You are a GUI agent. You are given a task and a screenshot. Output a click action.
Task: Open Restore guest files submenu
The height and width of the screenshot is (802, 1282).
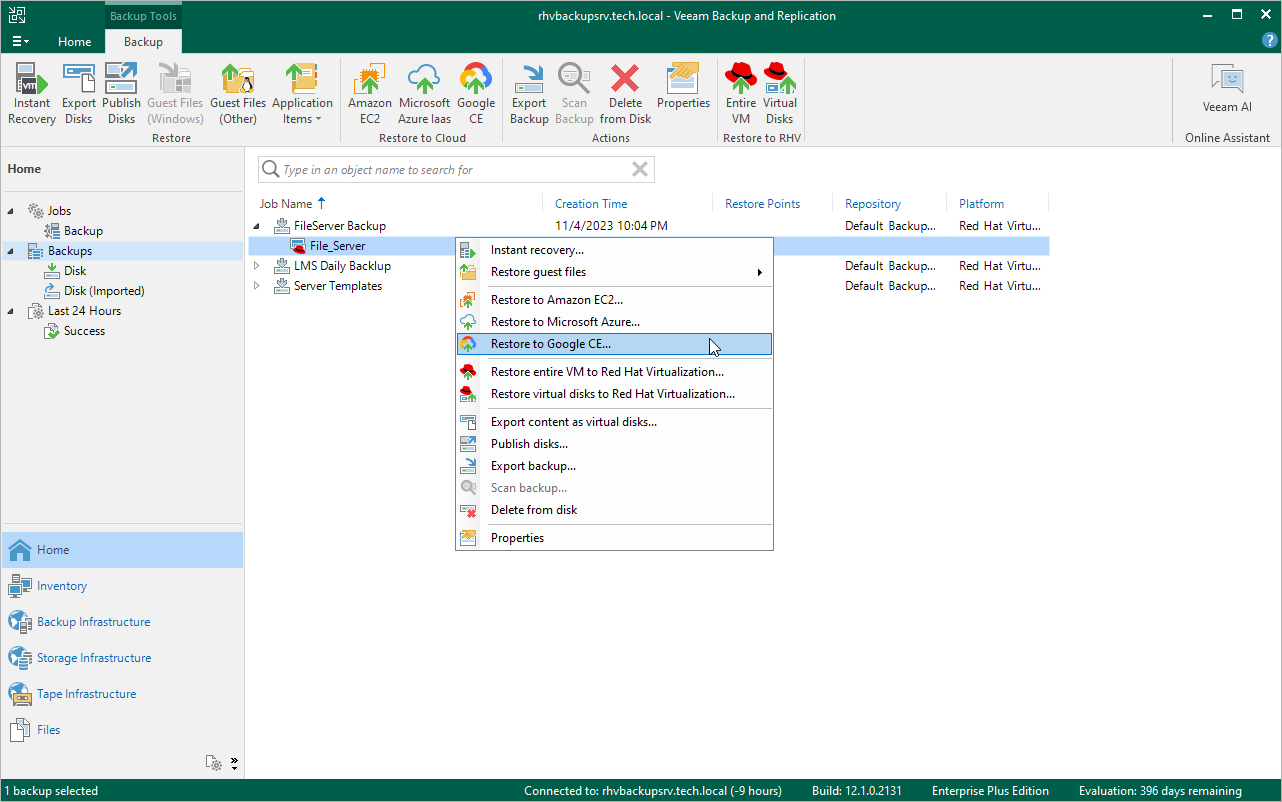tap(615, 272)
